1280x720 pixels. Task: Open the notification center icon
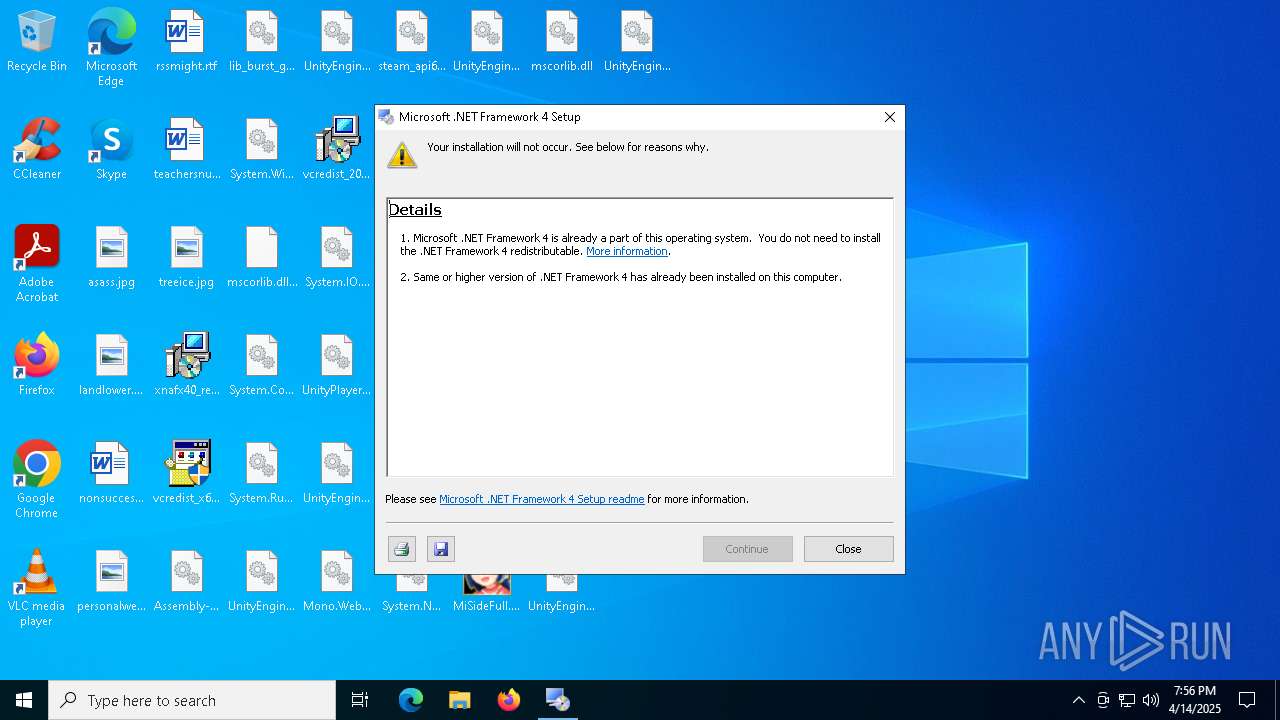pos(1247,700)
